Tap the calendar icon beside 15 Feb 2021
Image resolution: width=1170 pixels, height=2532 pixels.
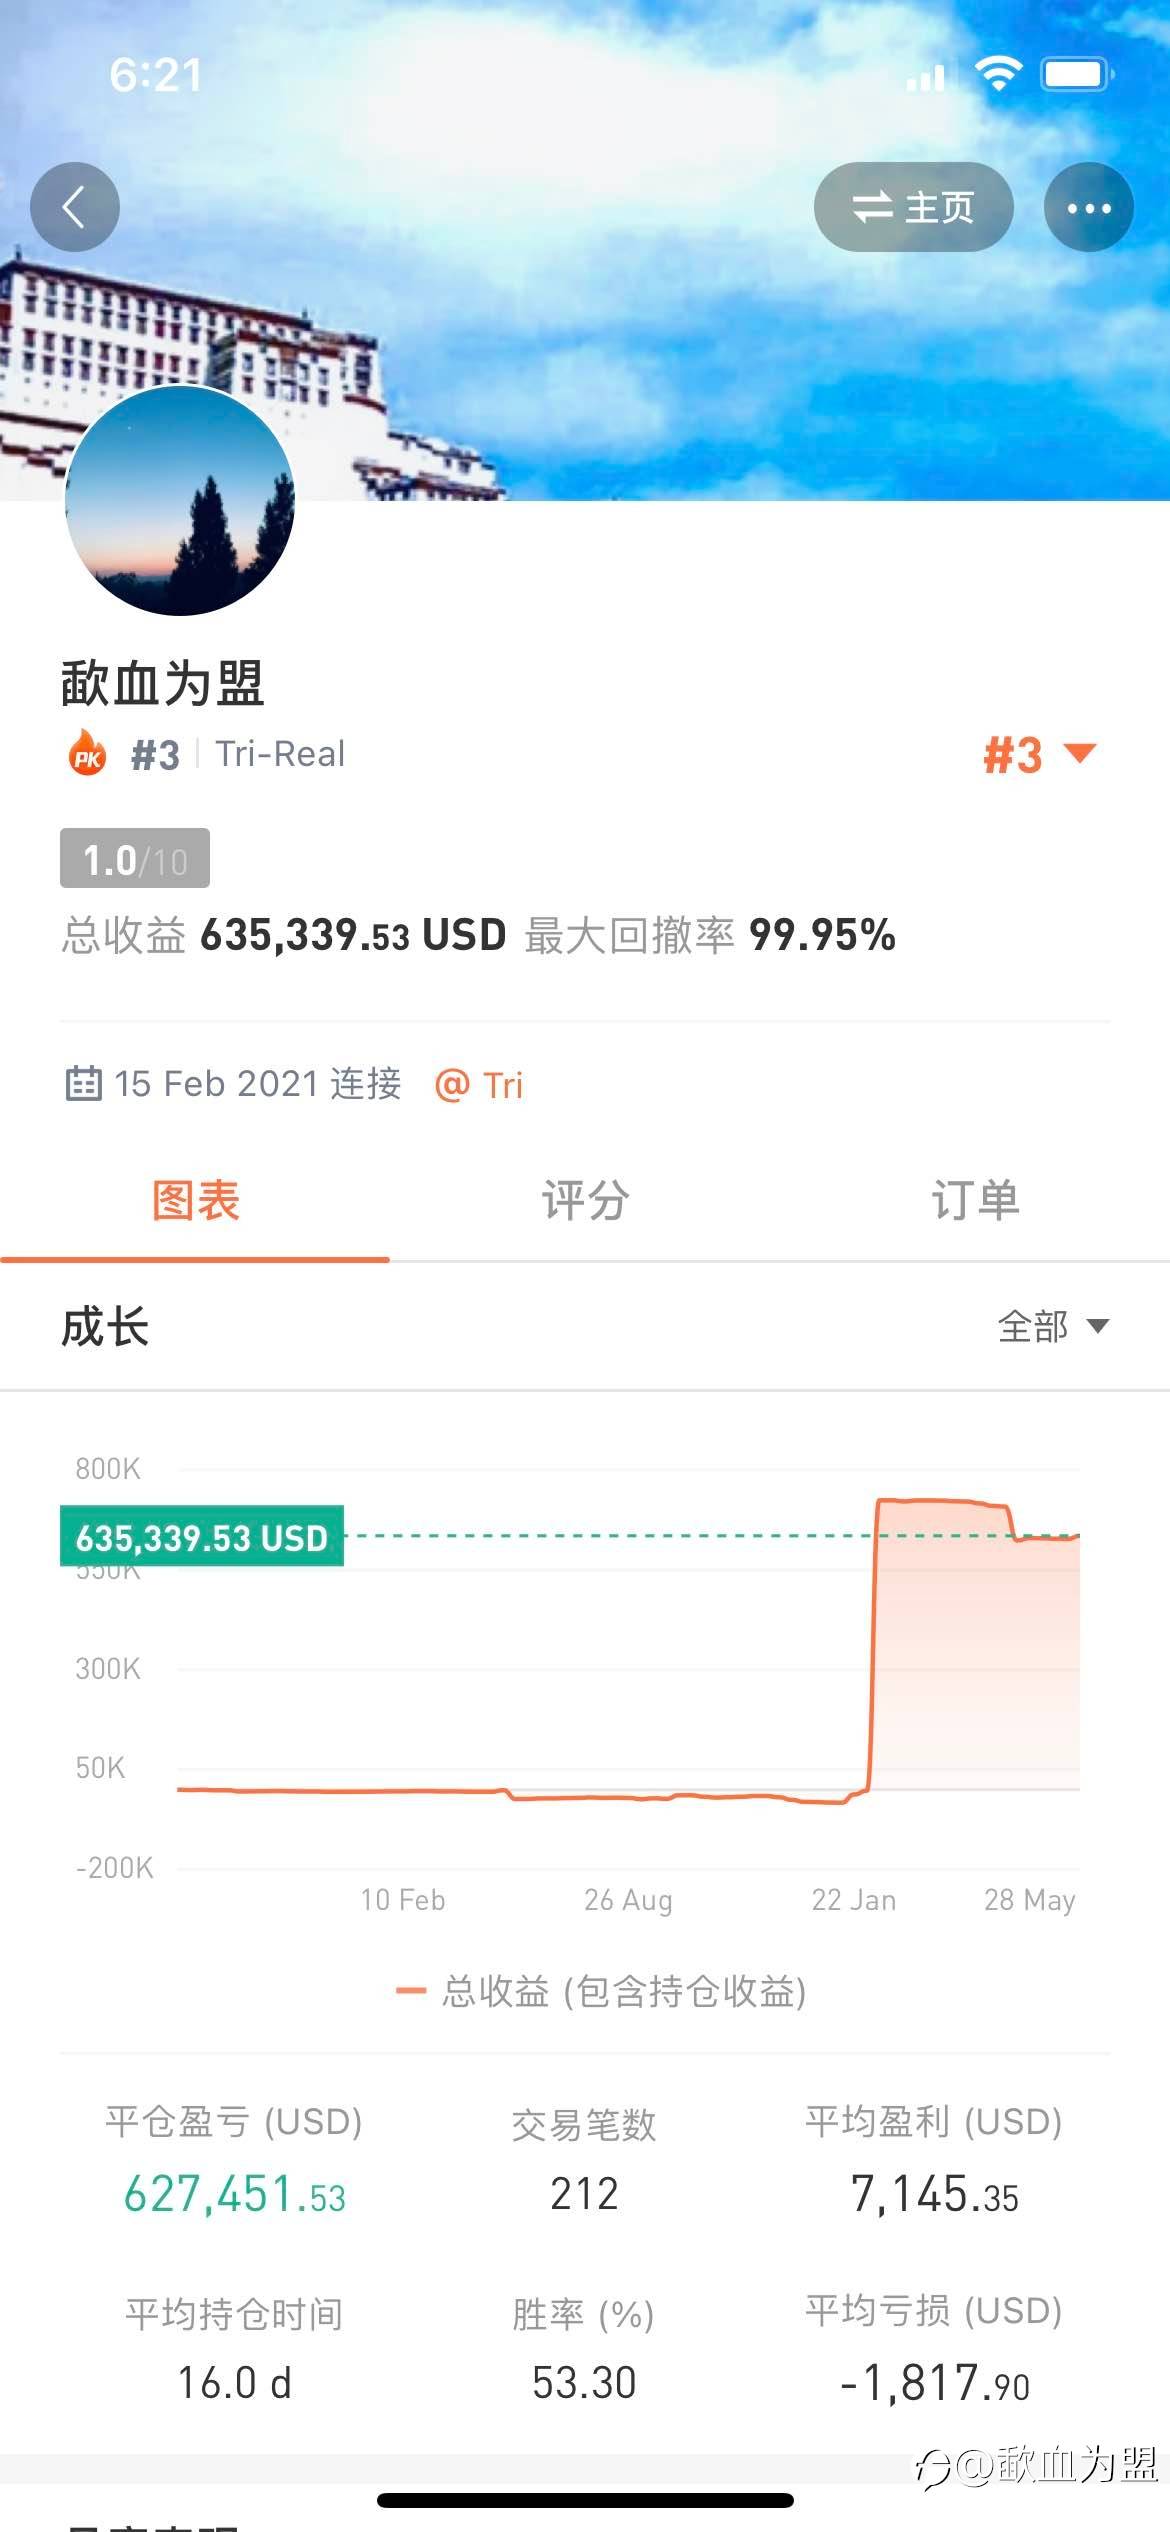coord(83,1084)
